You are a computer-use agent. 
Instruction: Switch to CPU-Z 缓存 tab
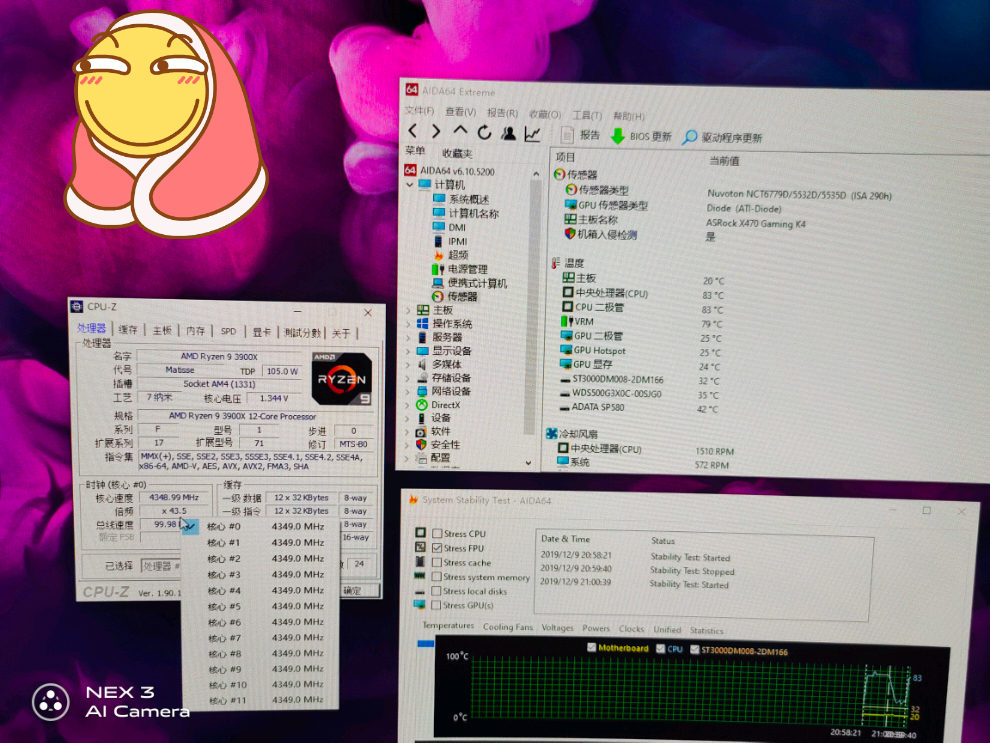[x=128, y=330]
